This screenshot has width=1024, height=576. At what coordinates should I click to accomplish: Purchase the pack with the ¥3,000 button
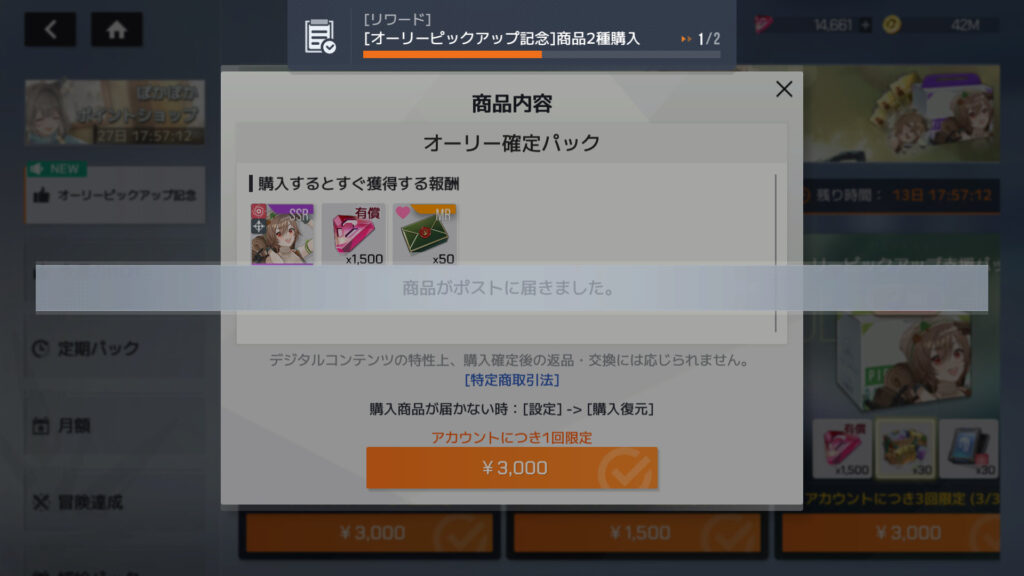[511, 468]
